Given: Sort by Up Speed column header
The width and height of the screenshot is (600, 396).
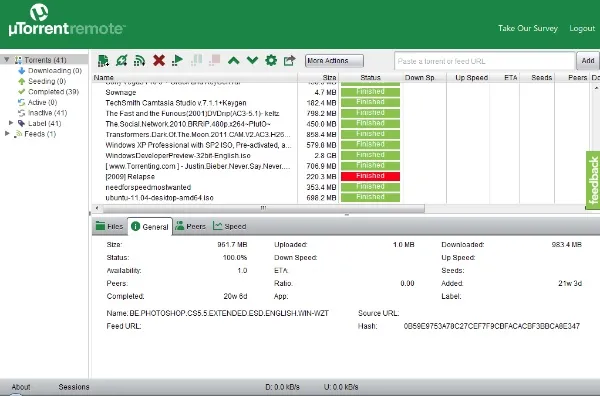Looking at the screenshot, I should (468, 78).
